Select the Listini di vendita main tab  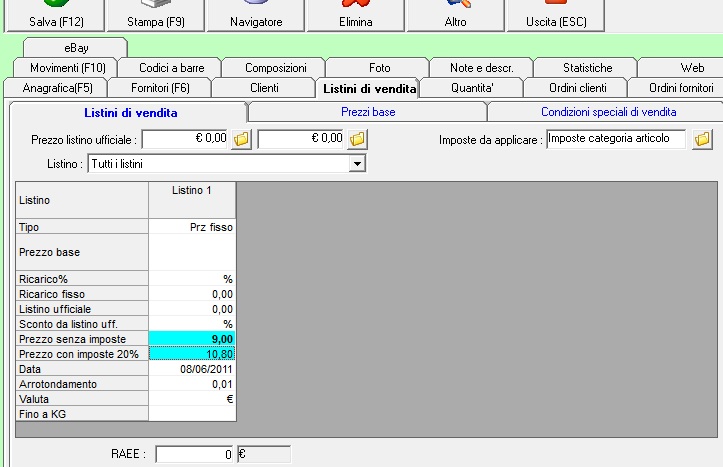coord(368,89)
